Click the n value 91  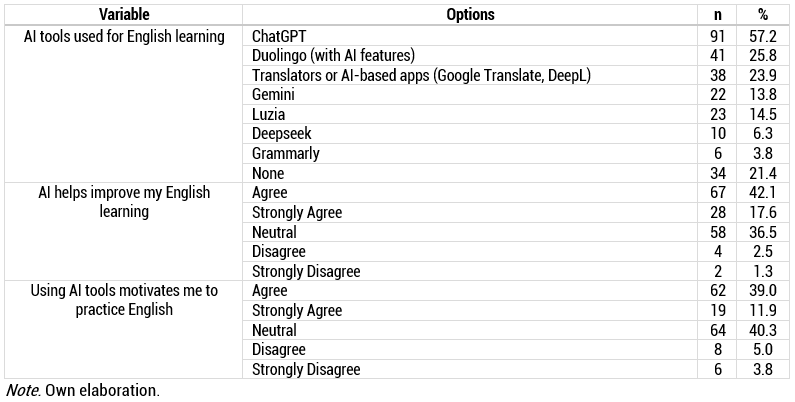pyautogui.click(x=714, y=36)
